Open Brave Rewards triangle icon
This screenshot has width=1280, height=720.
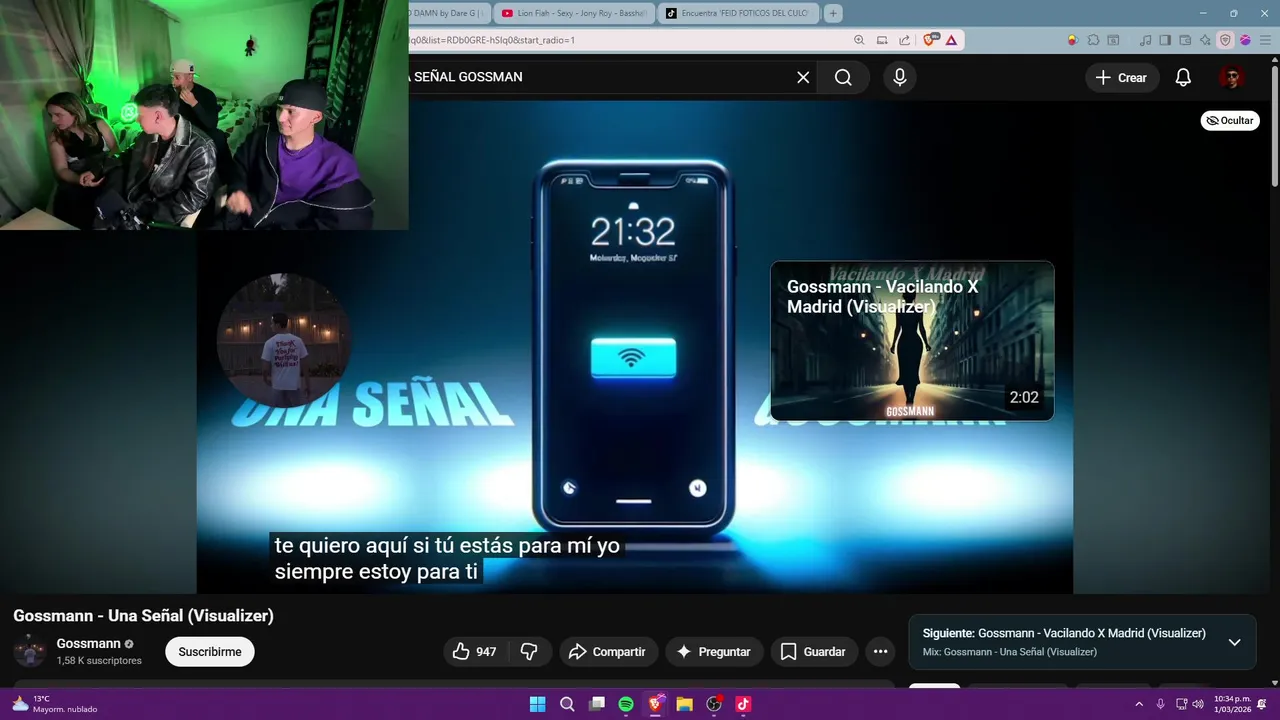pos(951,40)
